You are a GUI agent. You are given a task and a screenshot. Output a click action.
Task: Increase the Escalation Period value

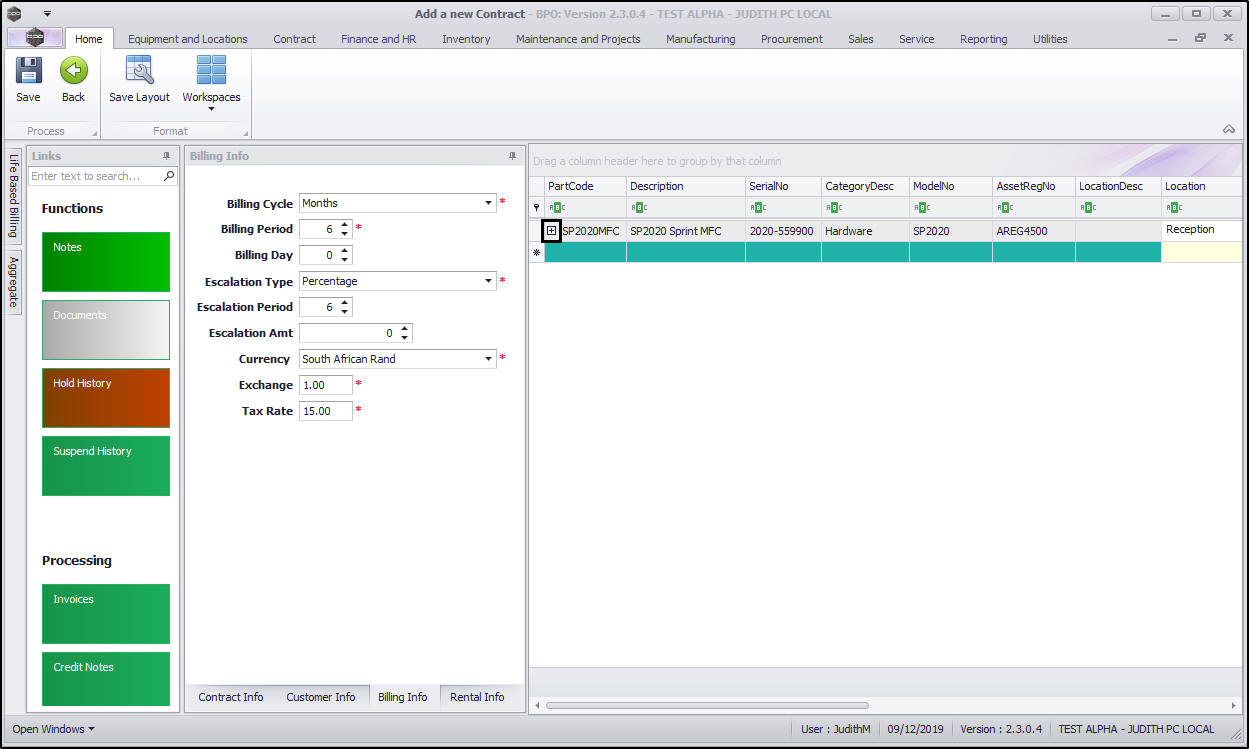(345, 303)
